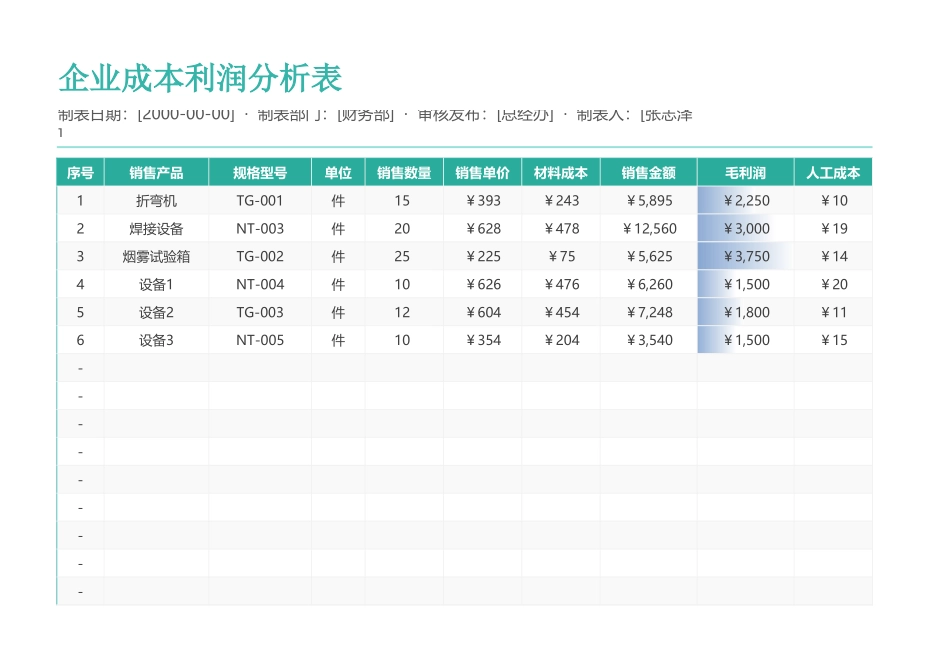Click the 焊接设备 product cell
Viewport: 950px width, 672px height.
pyautogui.click(x=155, y=228)
